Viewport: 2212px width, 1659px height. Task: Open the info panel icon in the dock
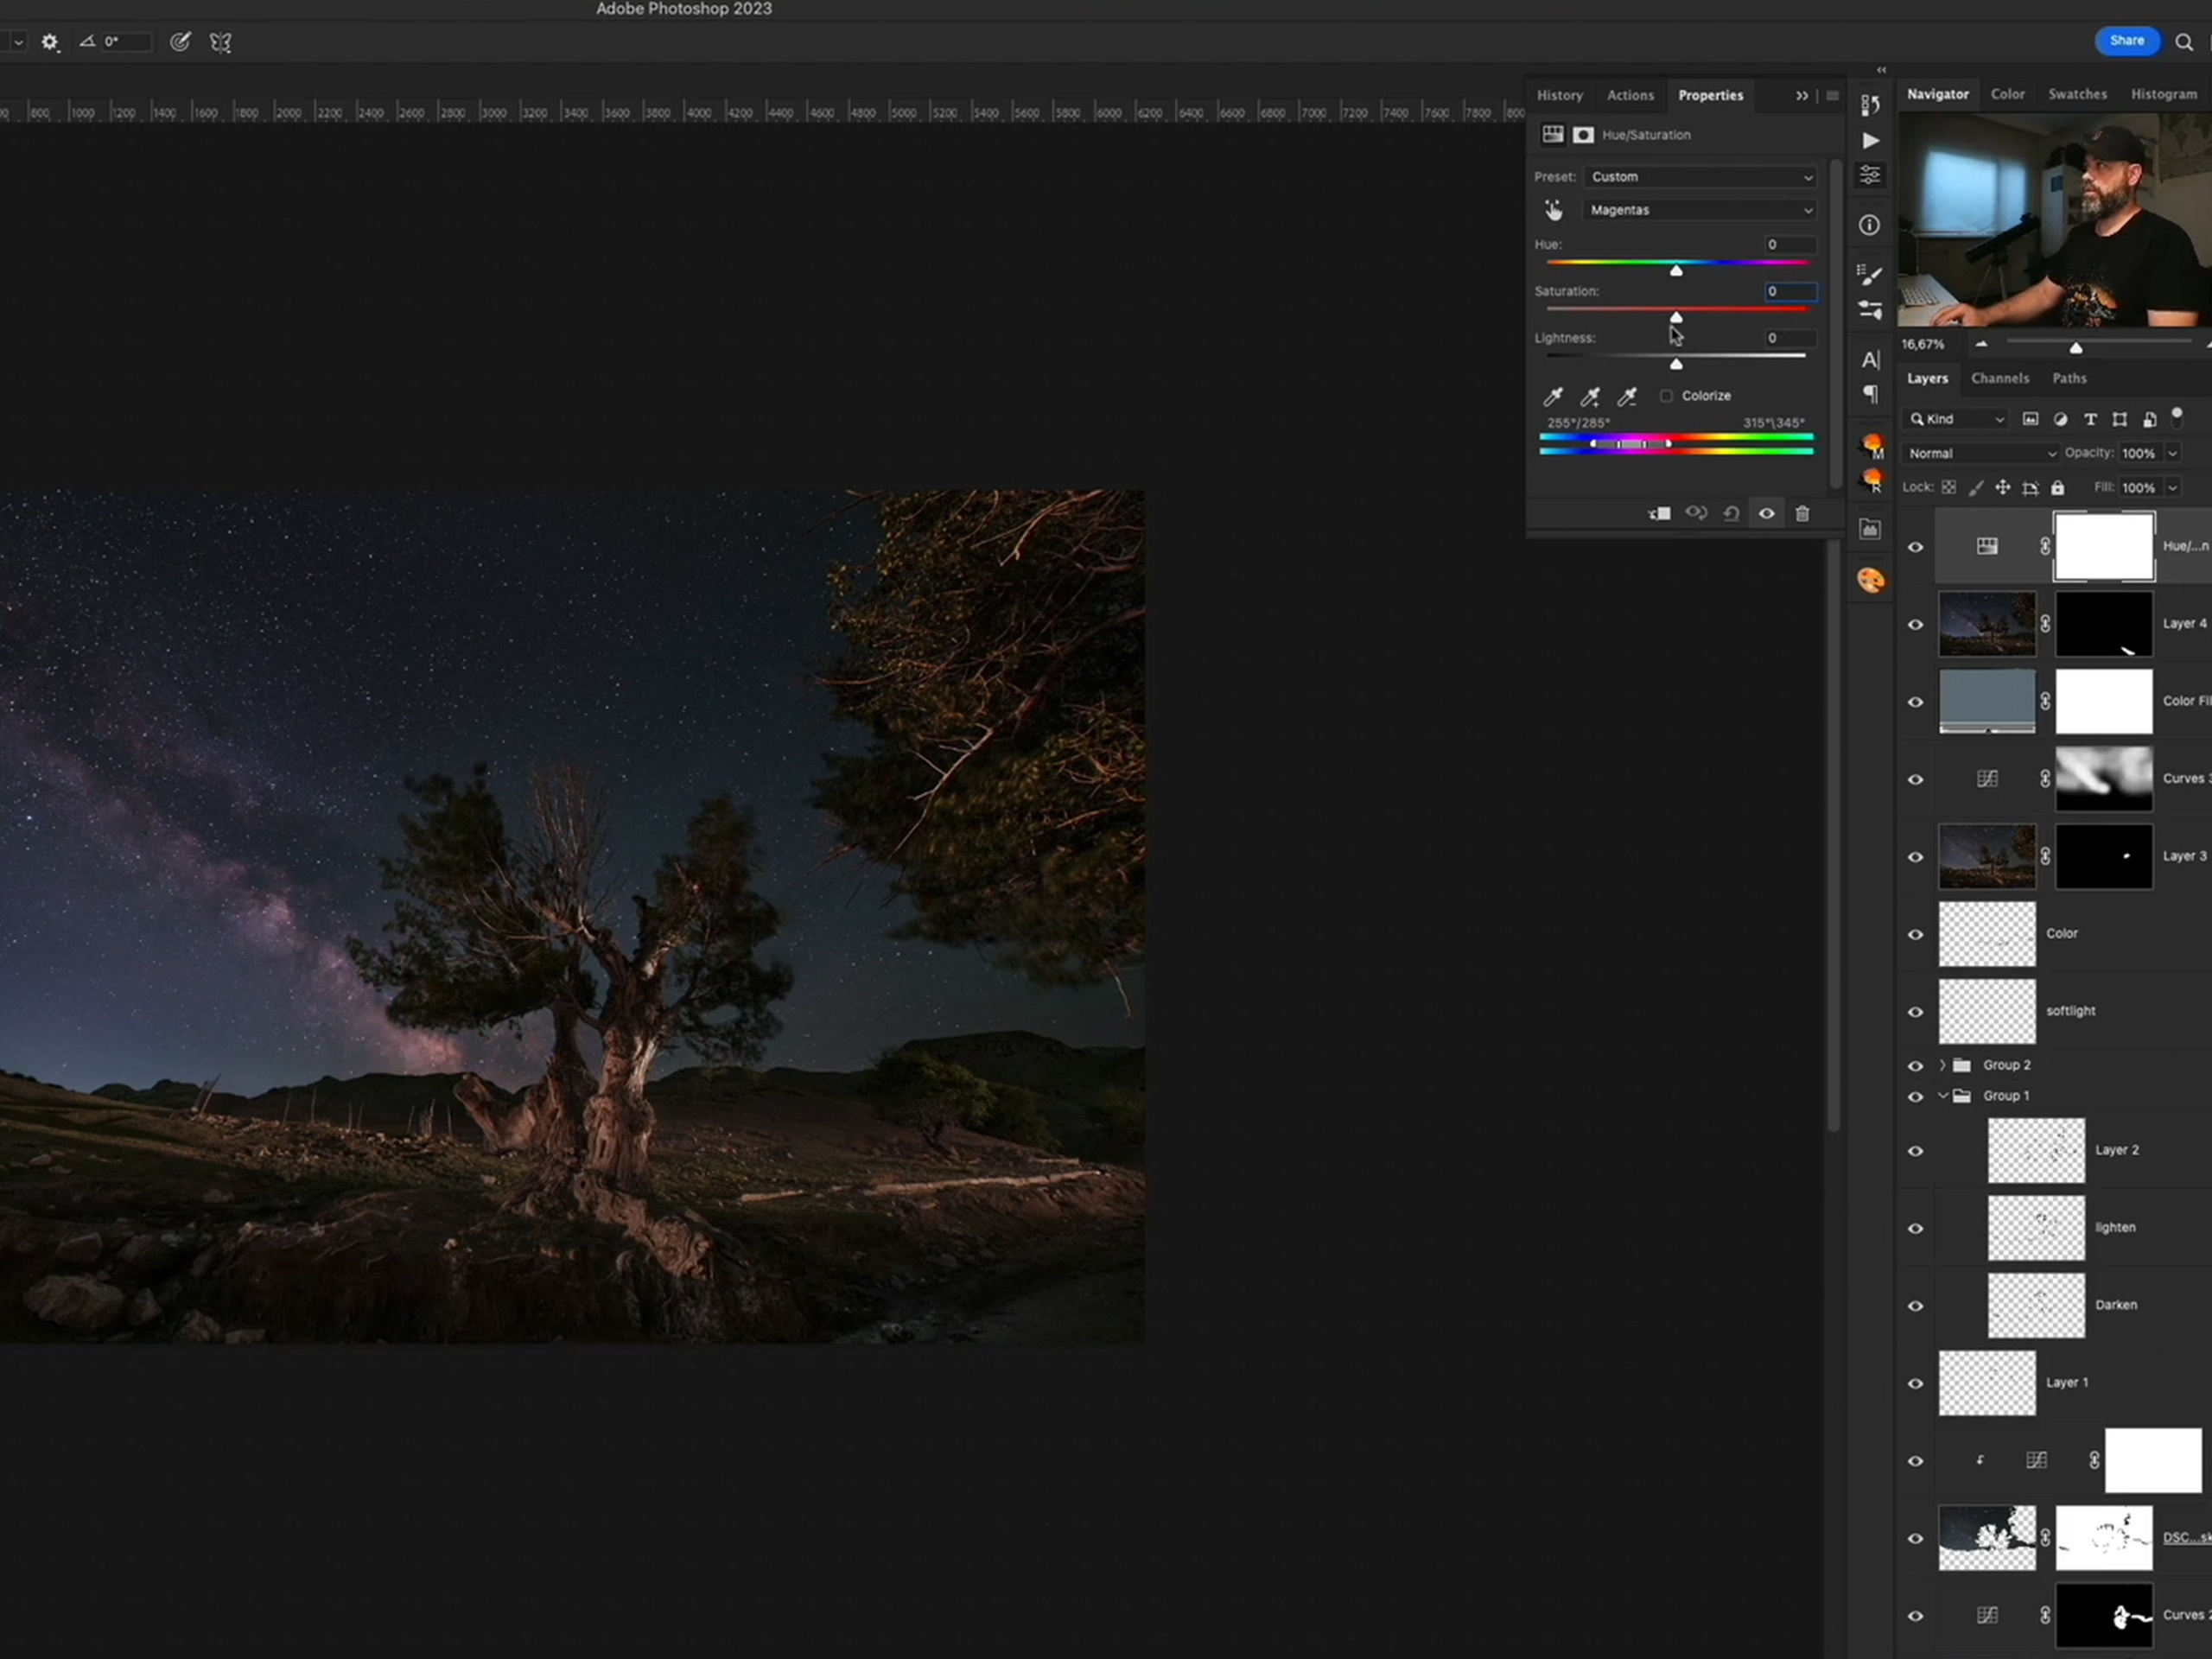click(x=1869, y=225)
